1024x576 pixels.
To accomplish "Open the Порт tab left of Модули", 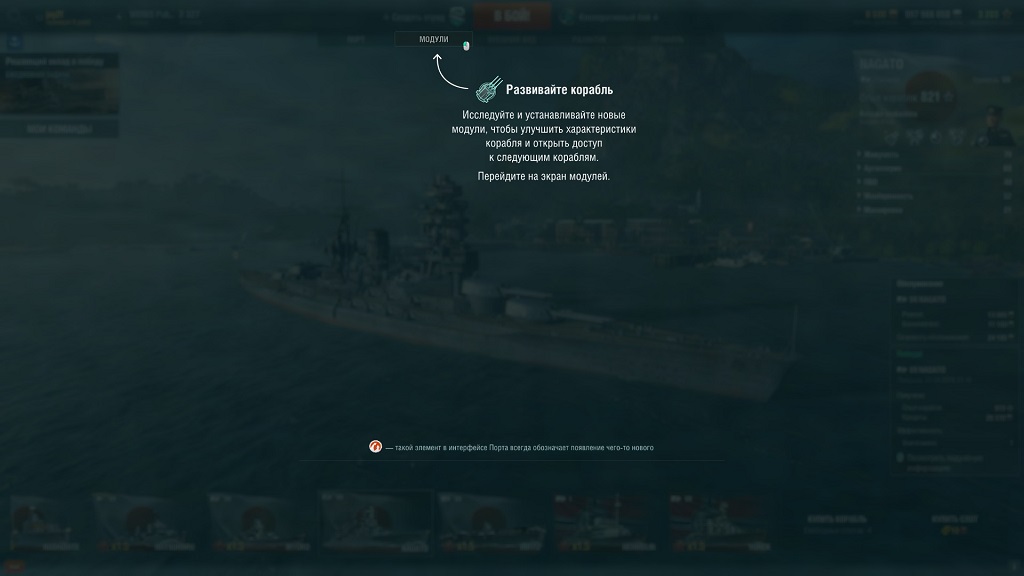I will click(356, 40).
